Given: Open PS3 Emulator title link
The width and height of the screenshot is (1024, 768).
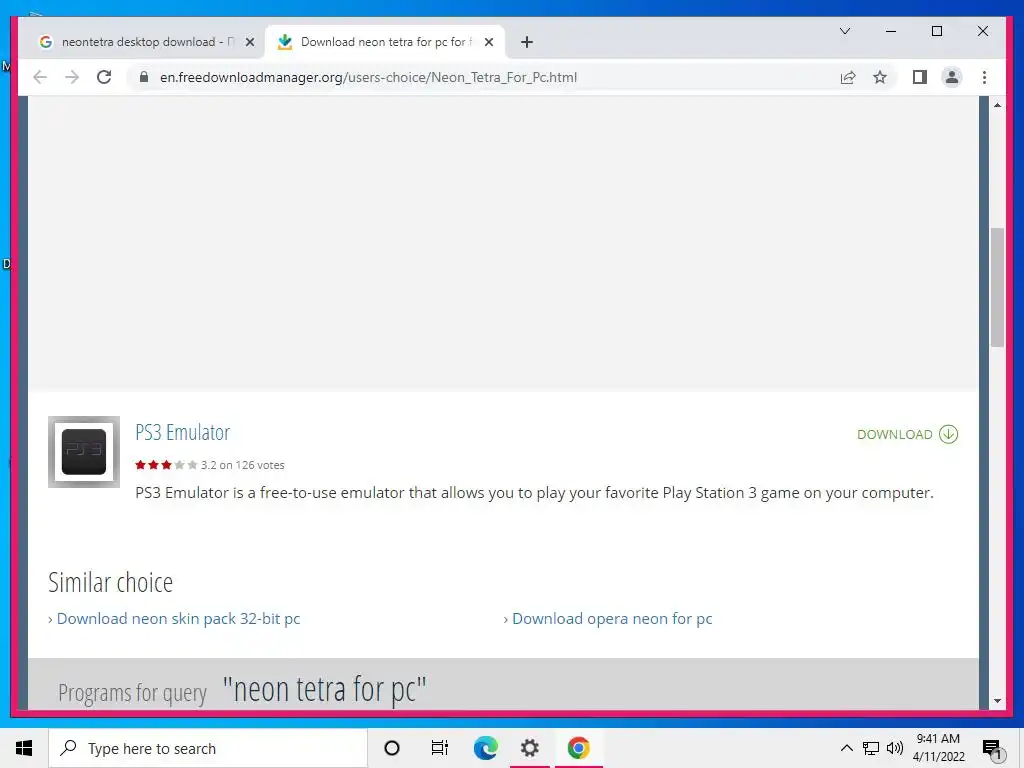Looking at the screenshot, I should point(183,432).
